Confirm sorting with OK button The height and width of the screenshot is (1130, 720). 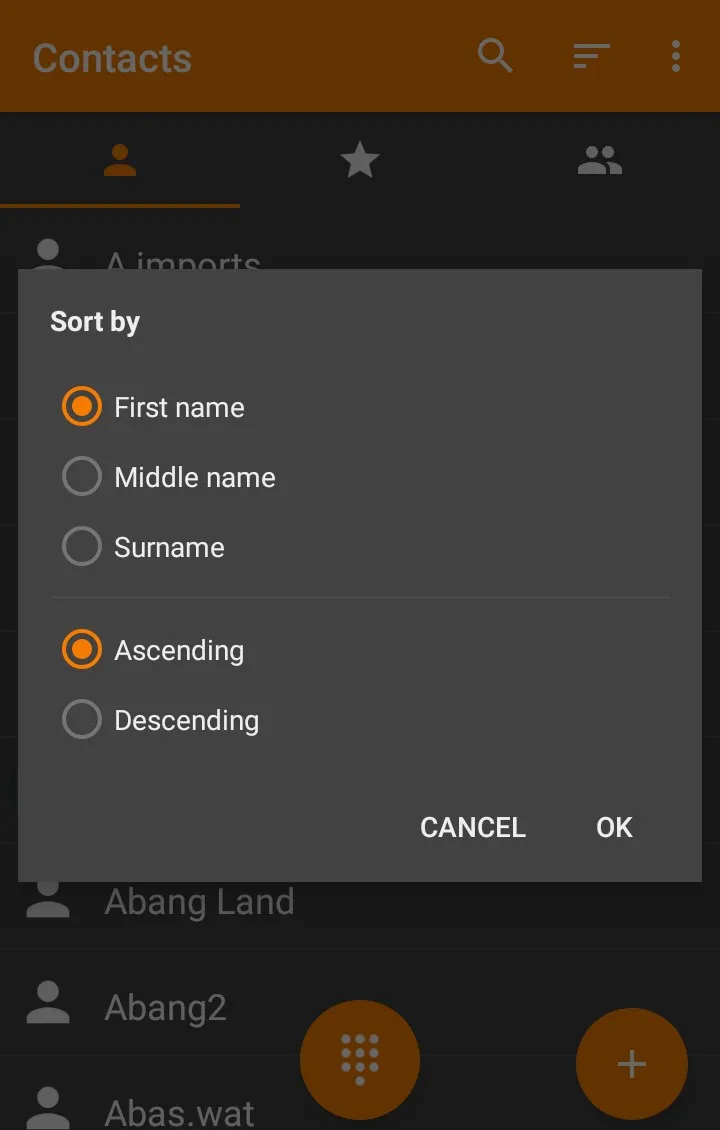coord(614,827)
